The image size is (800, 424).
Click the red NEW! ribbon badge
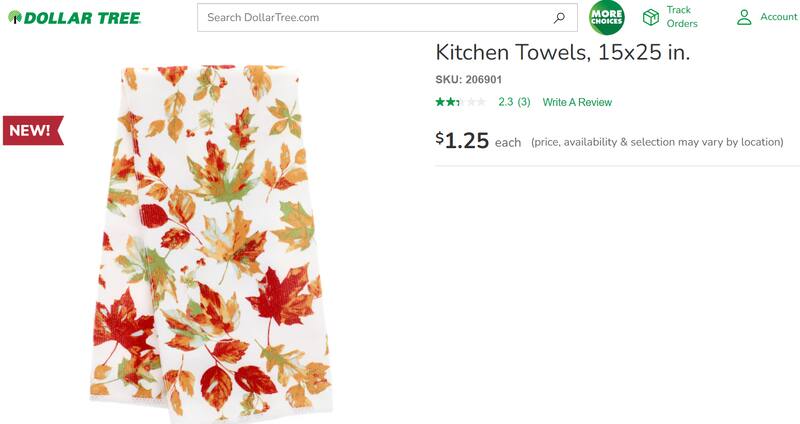[32, 130]
